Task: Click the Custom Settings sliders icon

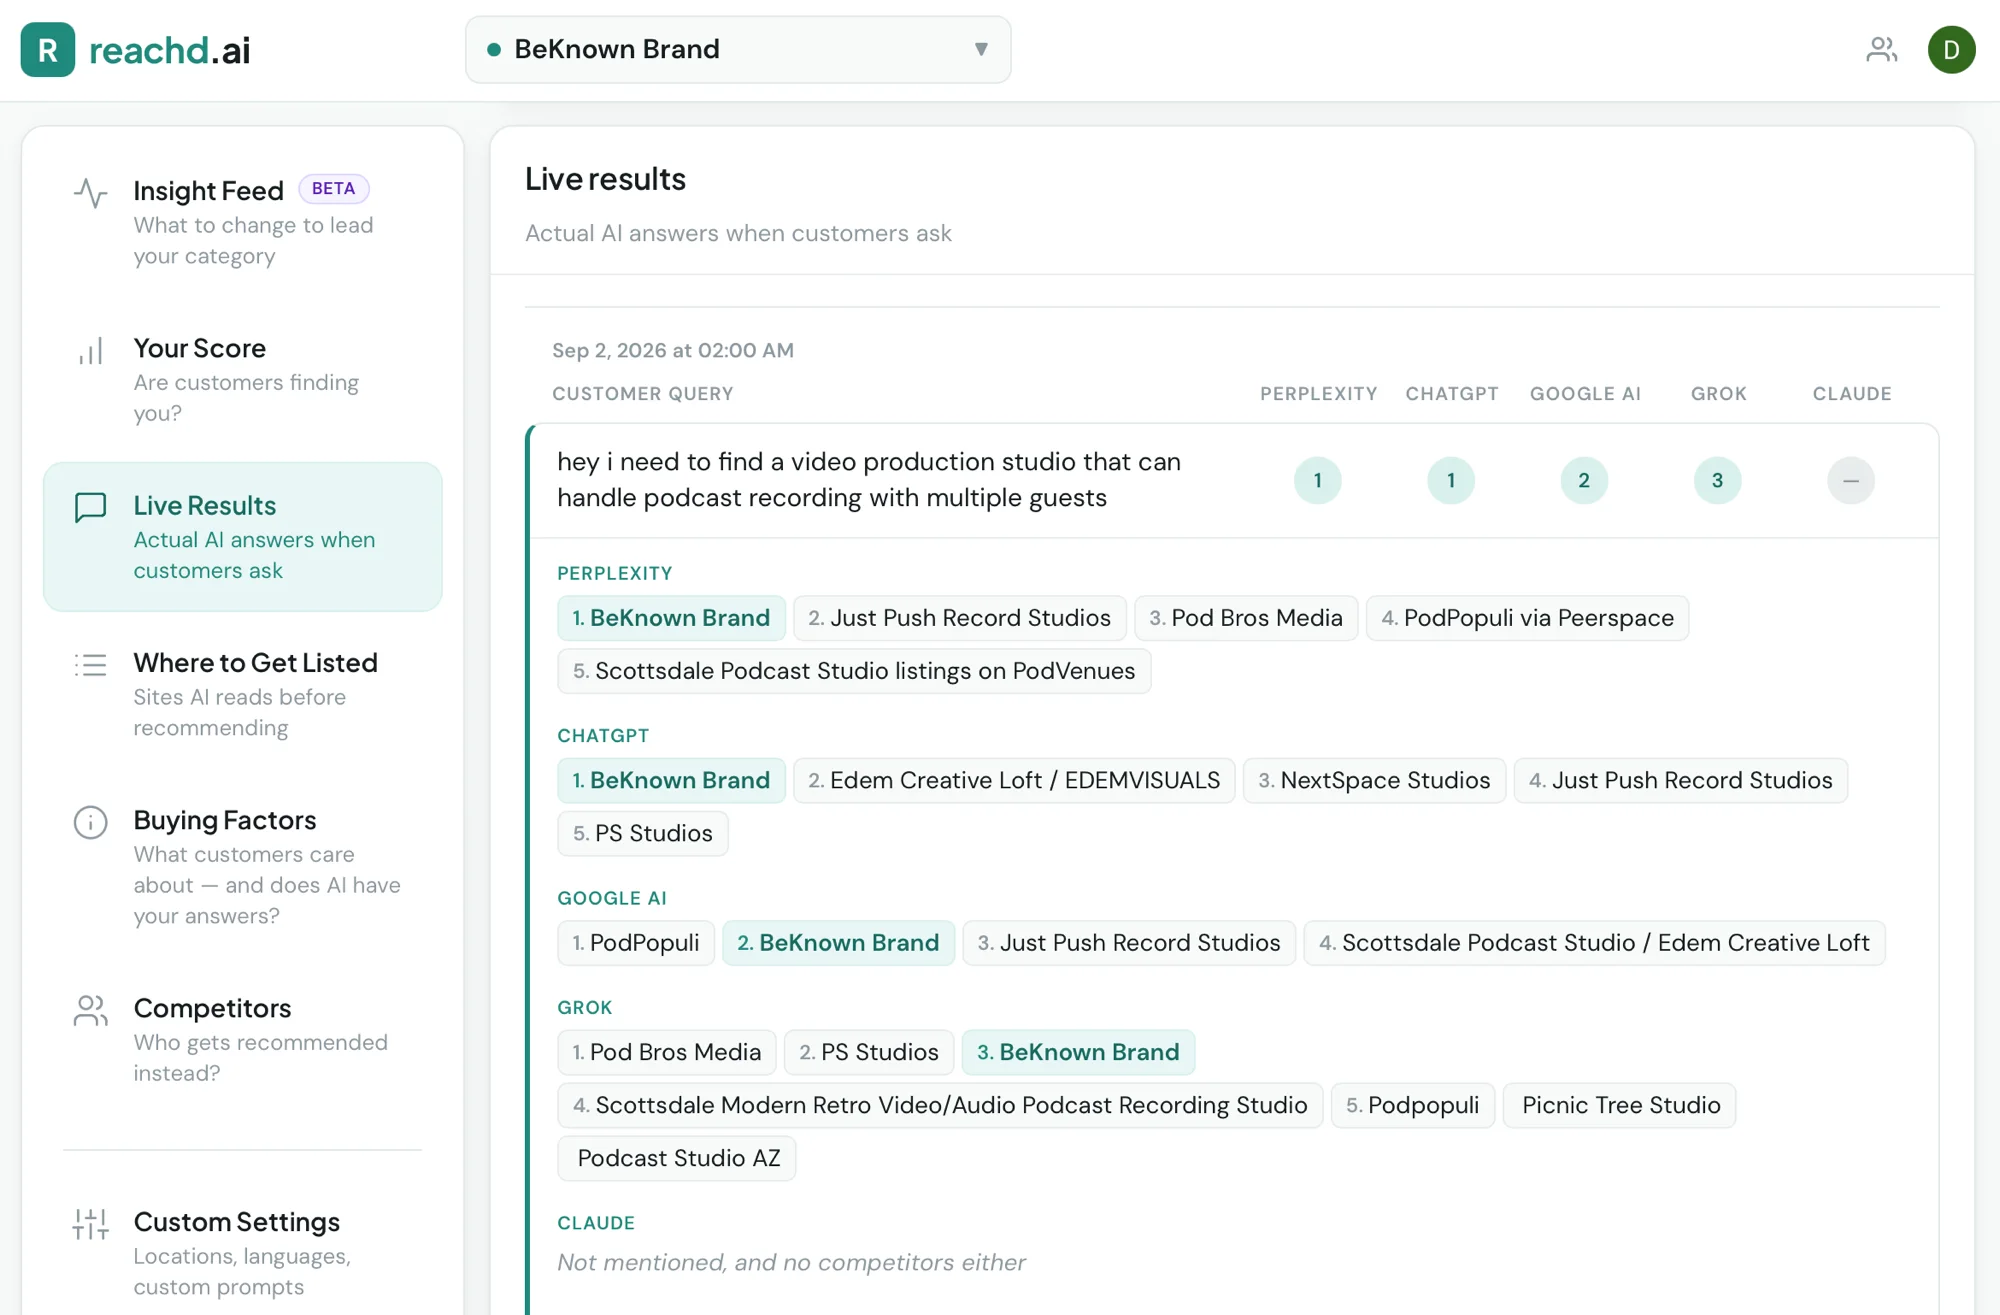Action: click(x=90, y=1224)
